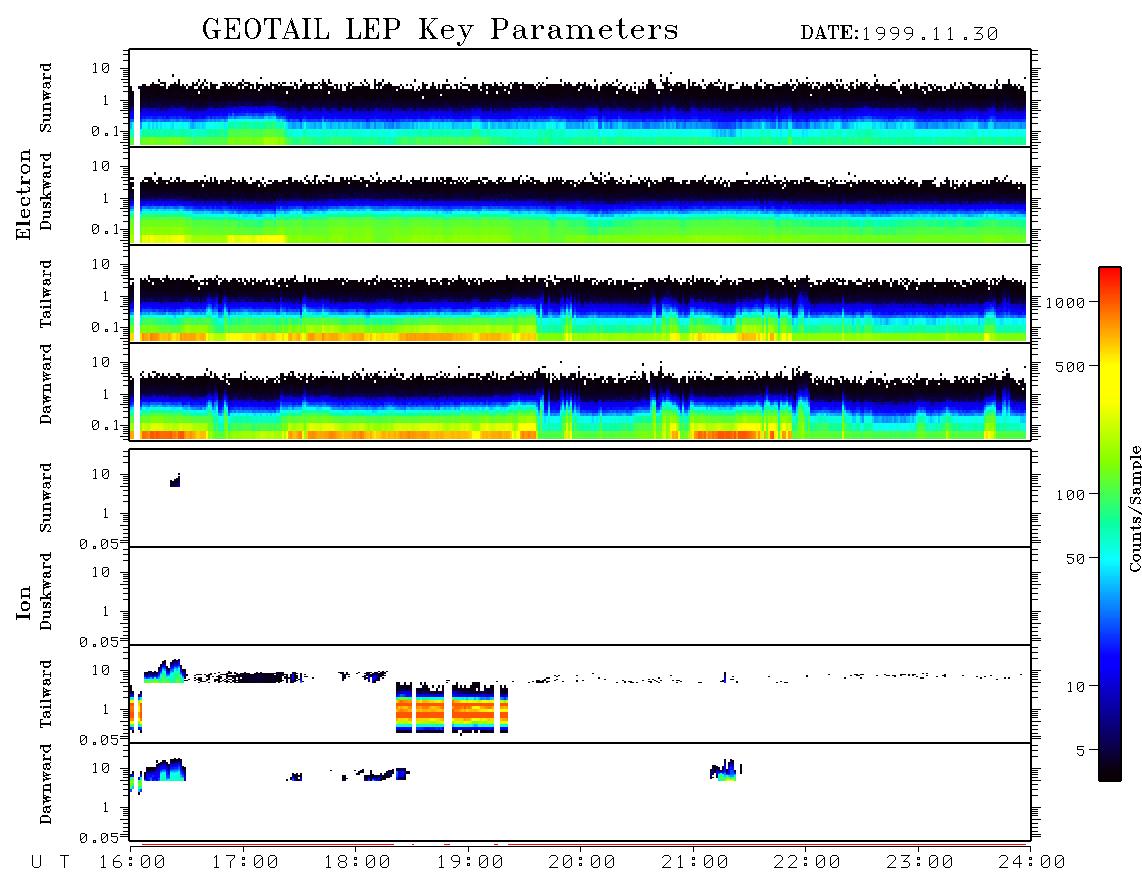Click the 50 colorbar tick label
1142x880 pixels.
click(1075, 559)
